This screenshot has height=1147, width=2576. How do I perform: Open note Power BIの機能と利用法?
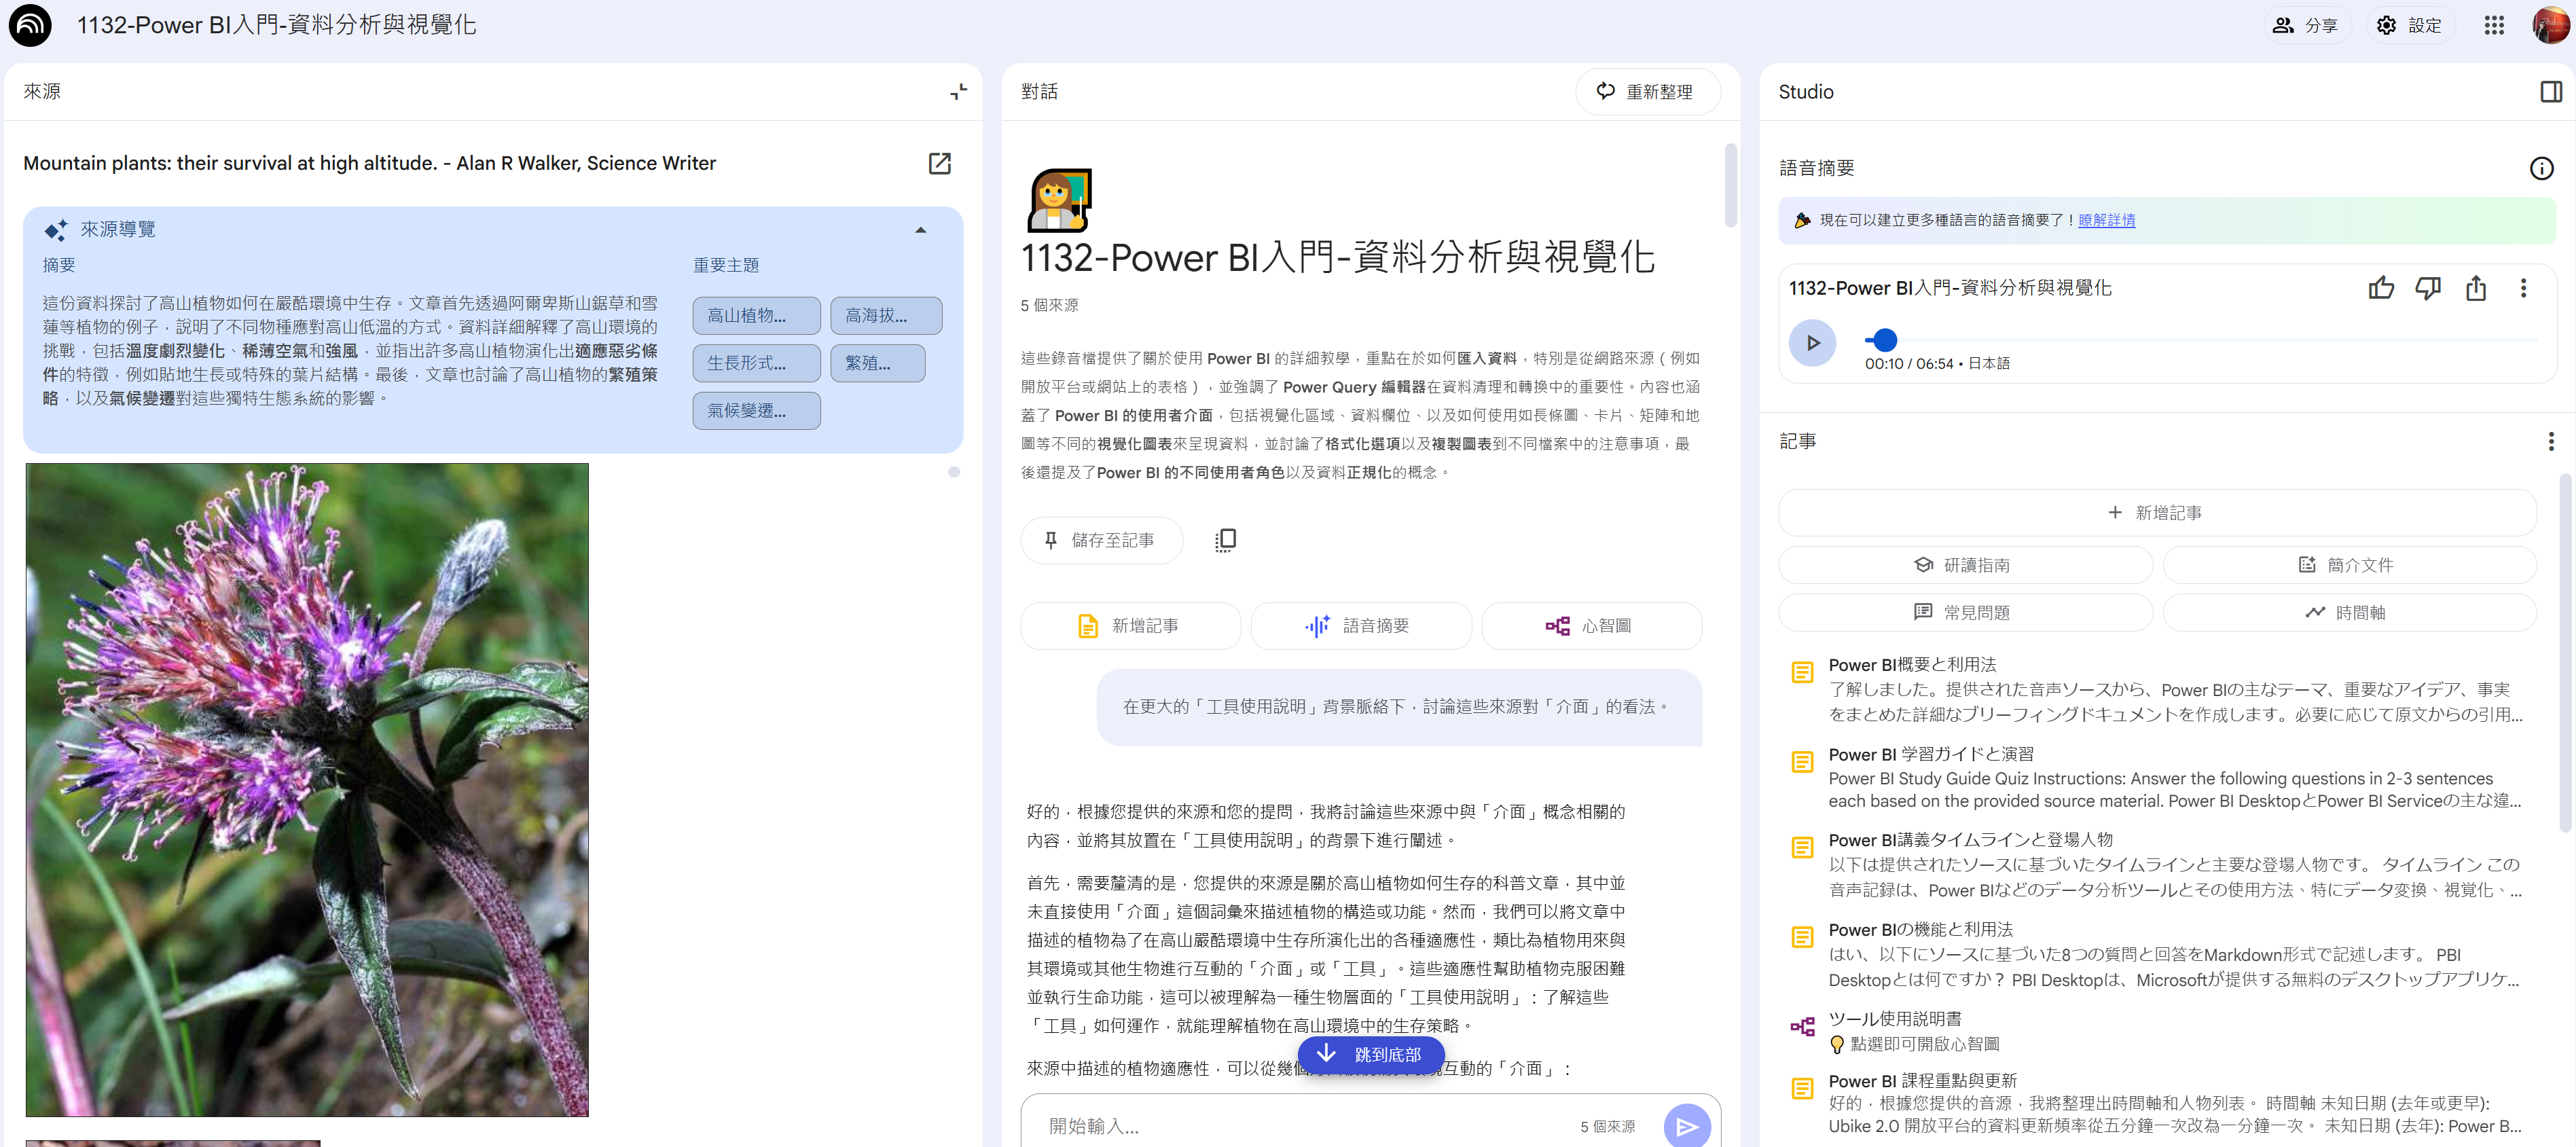pos(2156,955)
